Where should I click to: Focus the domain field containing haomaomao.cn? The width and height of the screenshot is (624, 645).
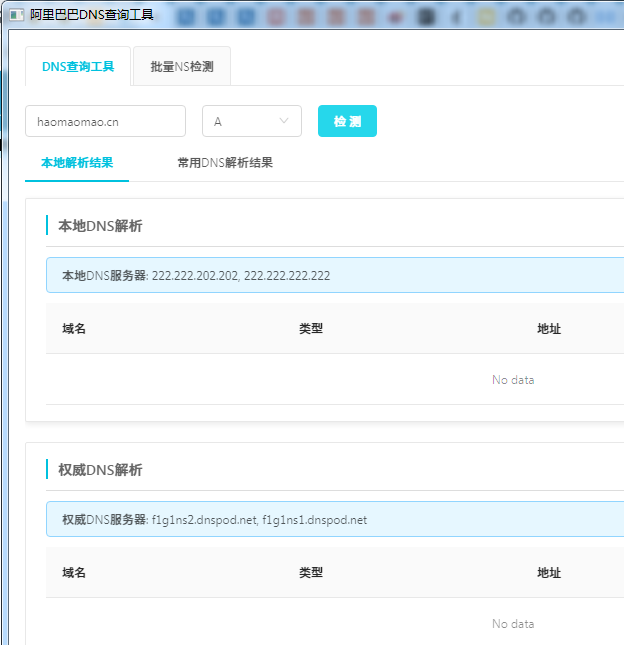[105, 121]
